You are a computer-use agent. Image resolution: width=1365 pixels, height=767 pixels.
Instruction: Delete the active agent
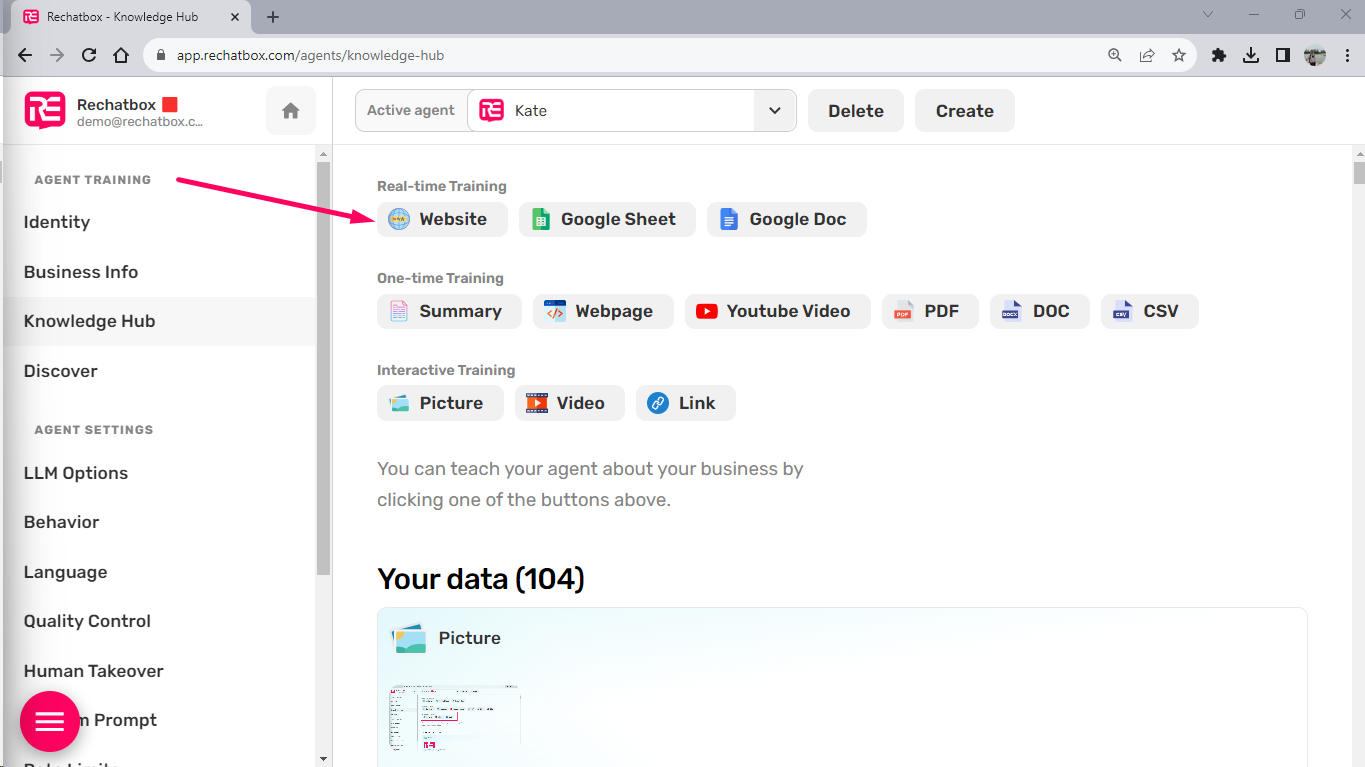(x=856, y=111)
